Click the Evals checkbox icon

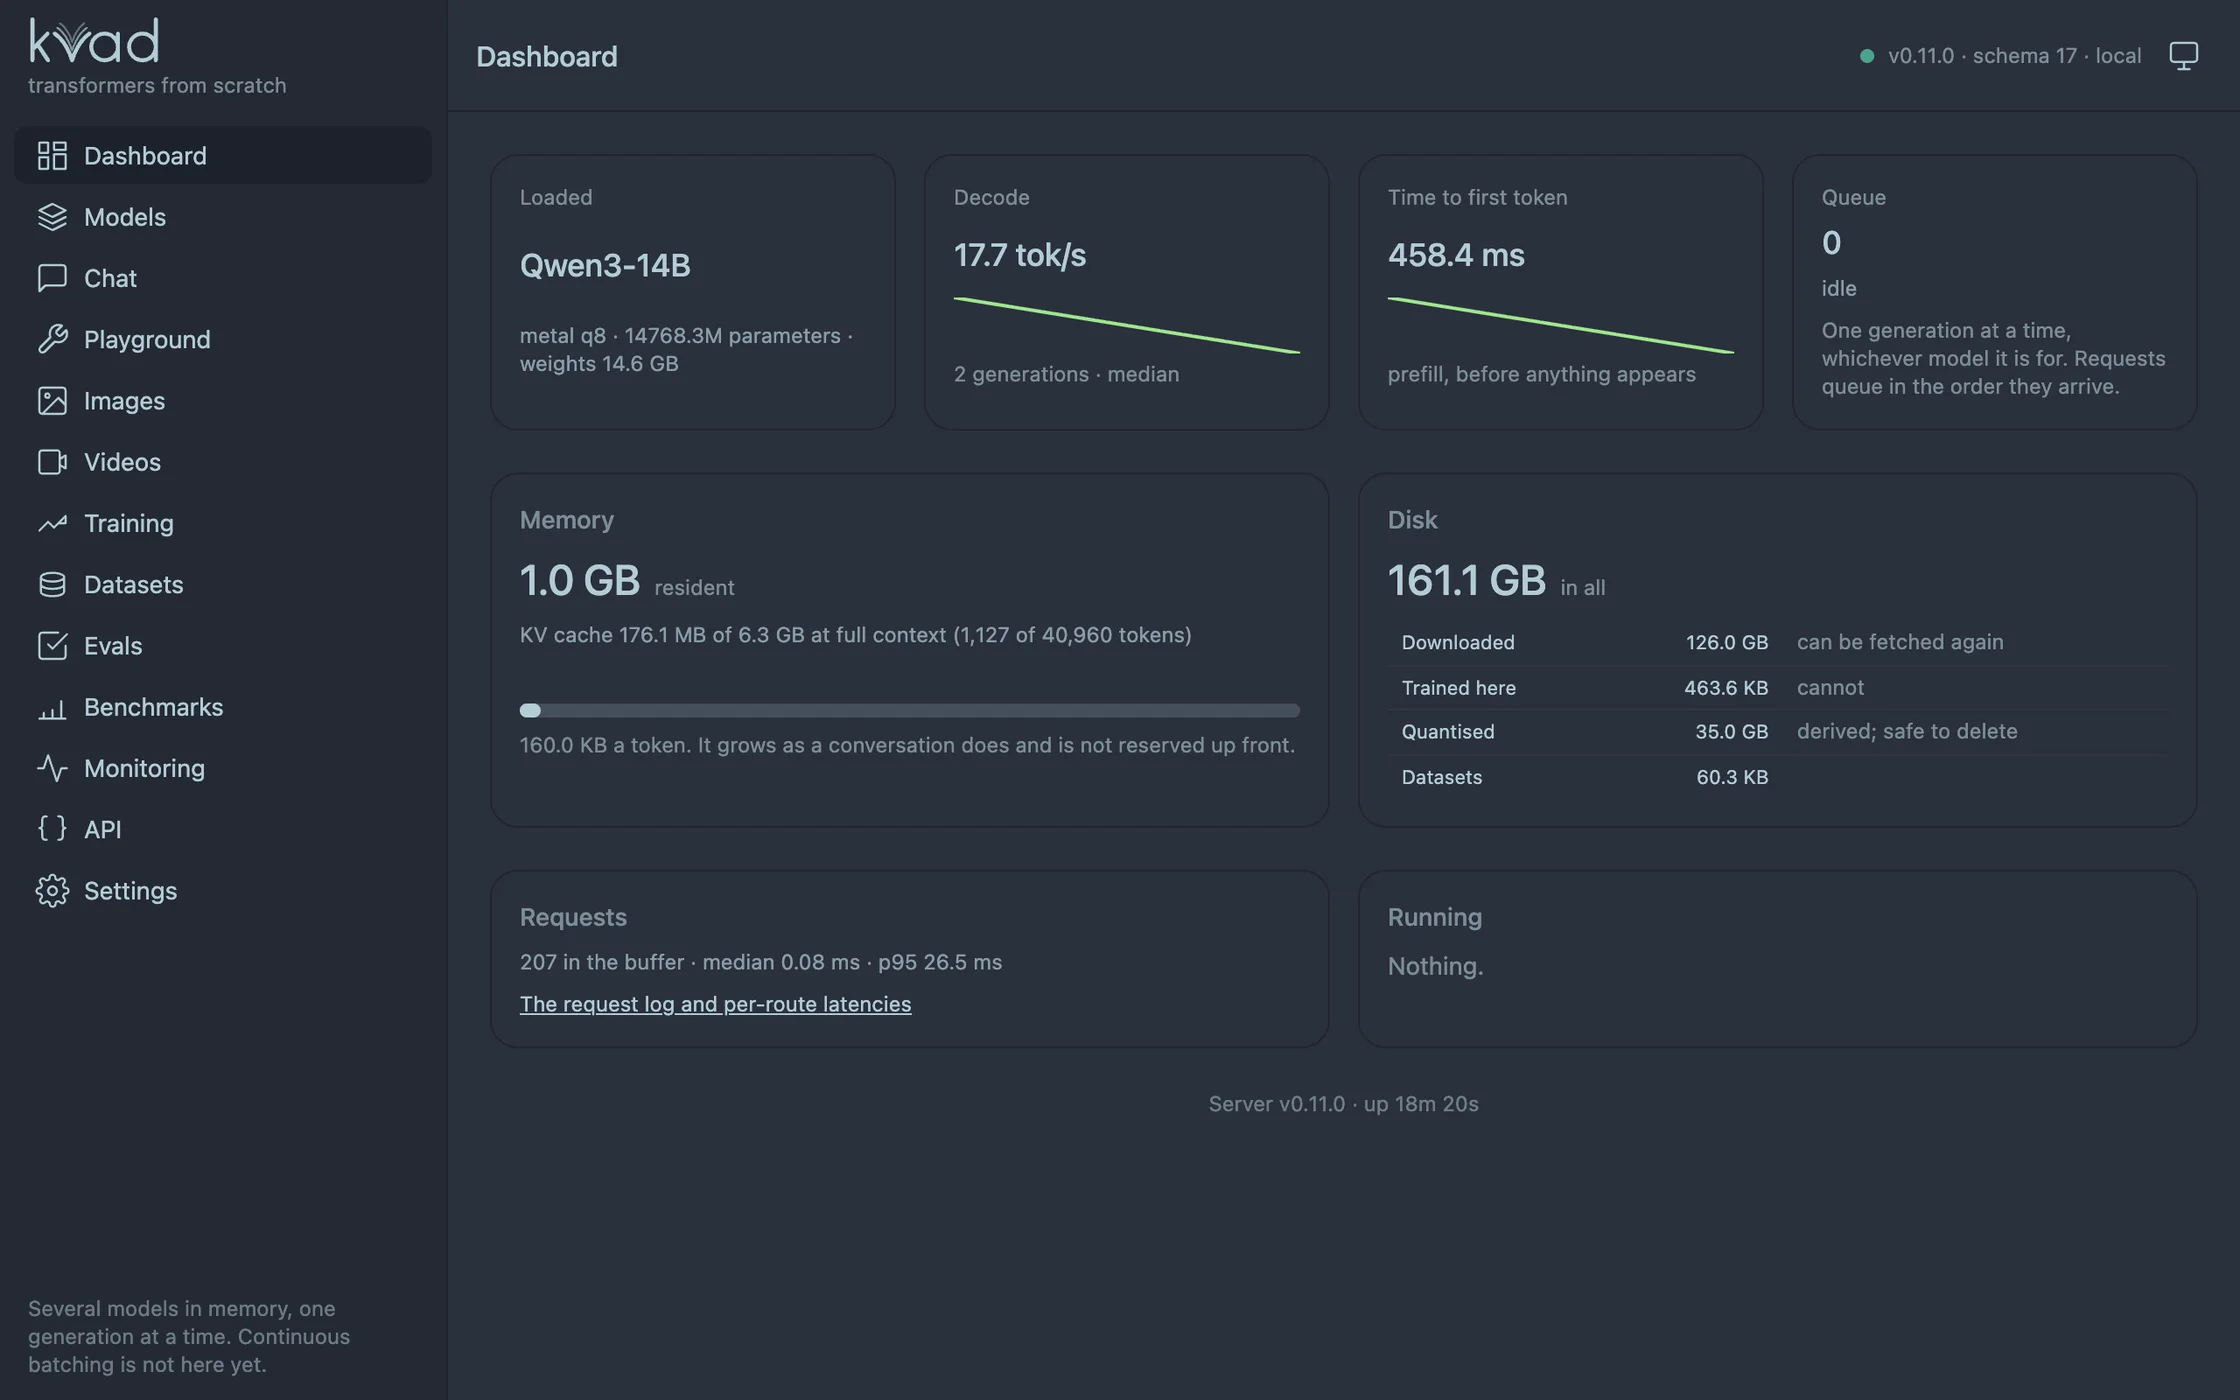pos(52,645)
